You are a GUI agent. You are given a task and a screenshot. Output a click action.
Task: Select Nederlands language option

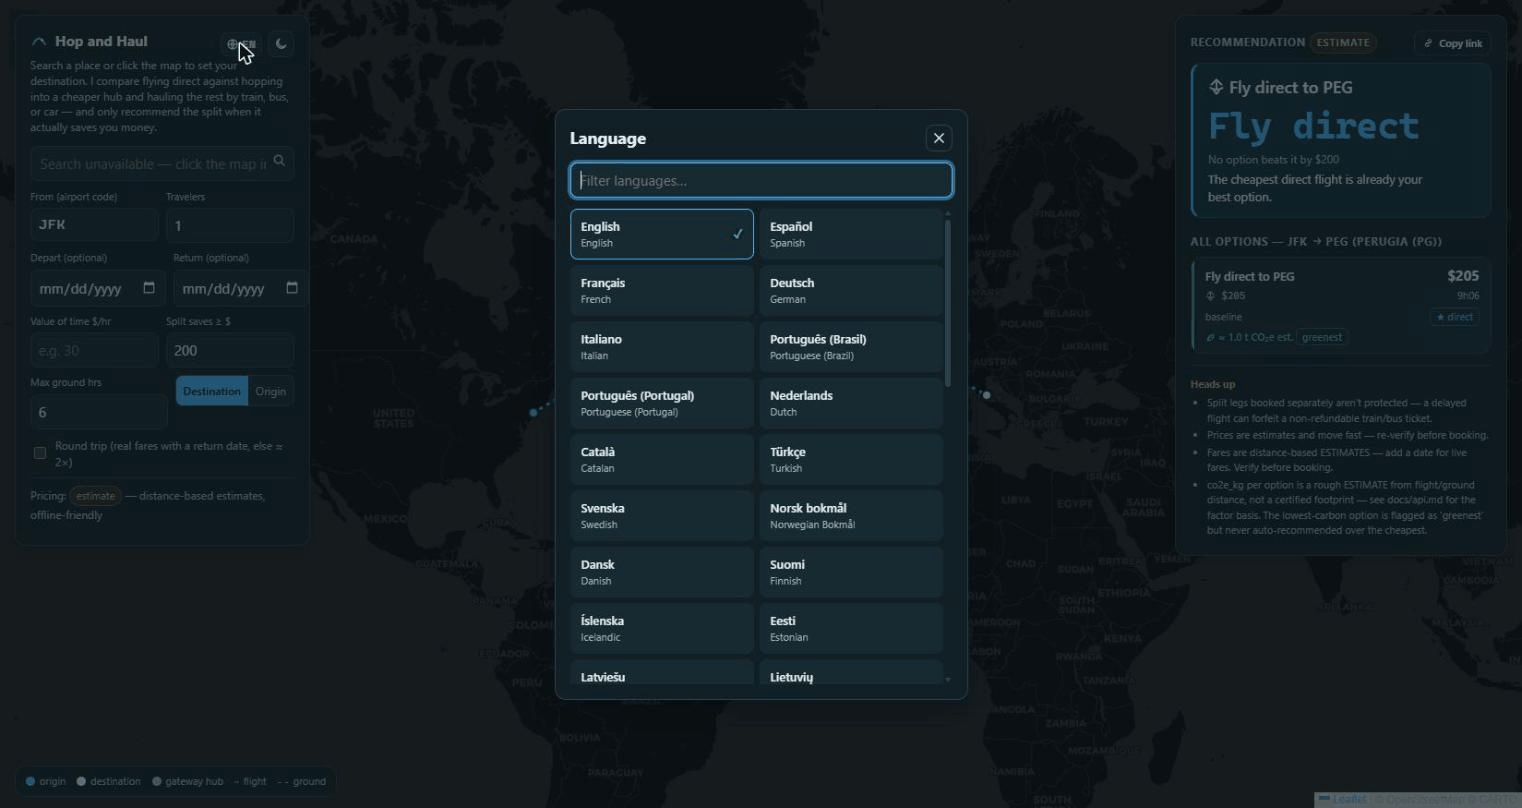(851, 403)
